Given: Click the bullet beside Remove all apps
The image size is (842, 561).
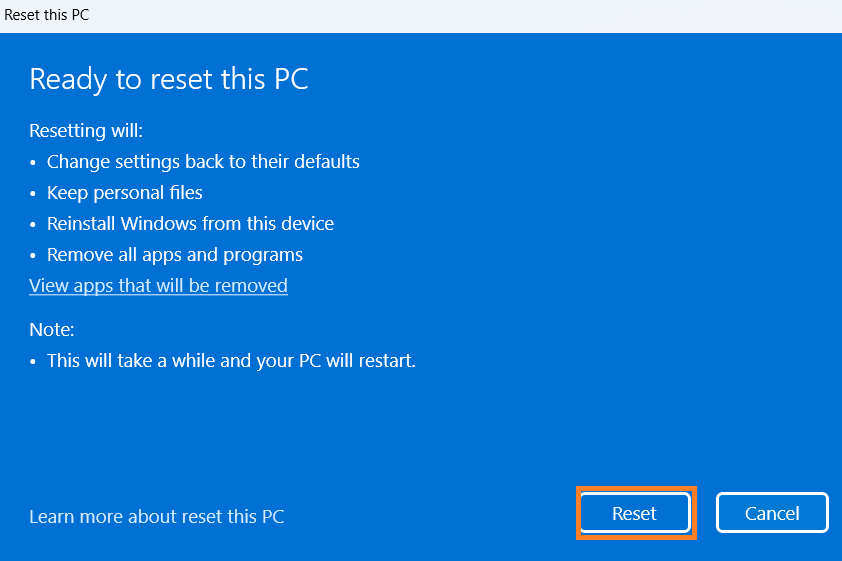Looking at the screenshot, I should (34, 255).
